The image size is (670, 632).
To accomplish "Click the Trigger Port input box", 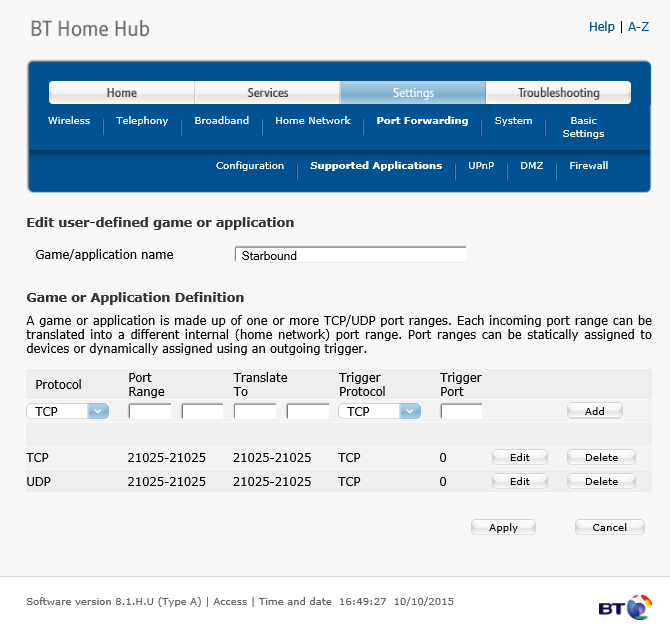I will (461, 411).
